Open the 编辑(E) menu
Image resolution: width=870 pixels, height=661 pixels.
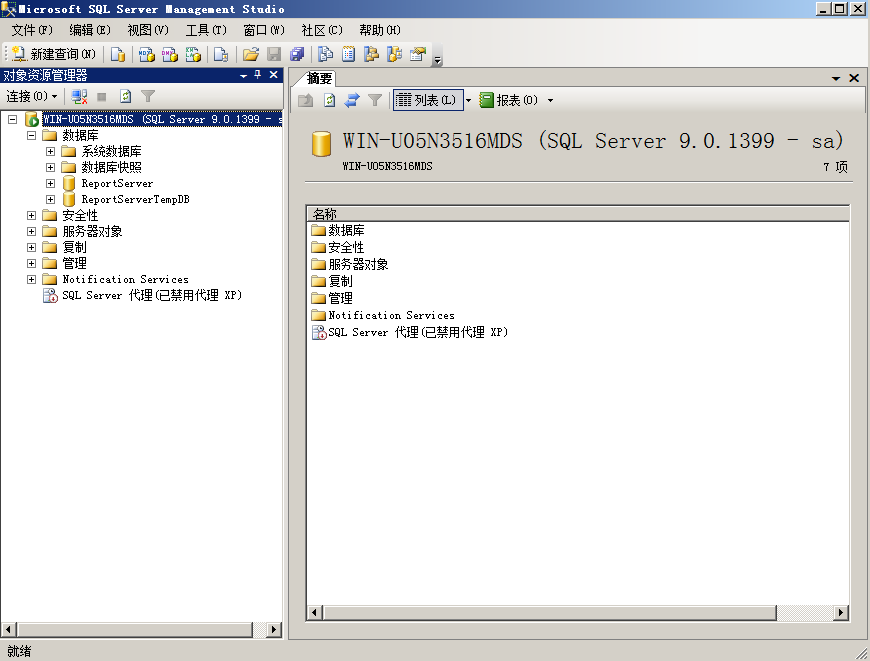tap(90, 30)
